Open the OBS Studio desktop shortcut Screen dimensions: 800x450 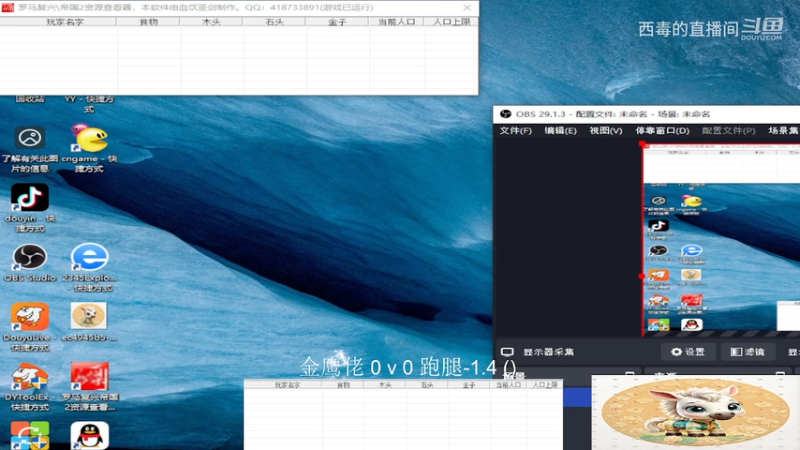point(30,263)
